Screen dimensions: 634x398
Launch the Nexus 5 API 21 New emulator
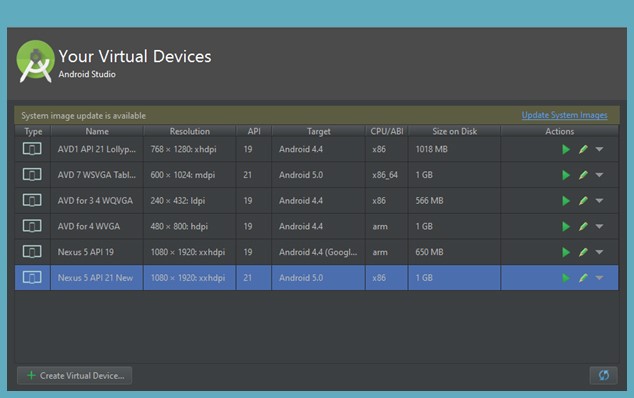tap(566, 278)
